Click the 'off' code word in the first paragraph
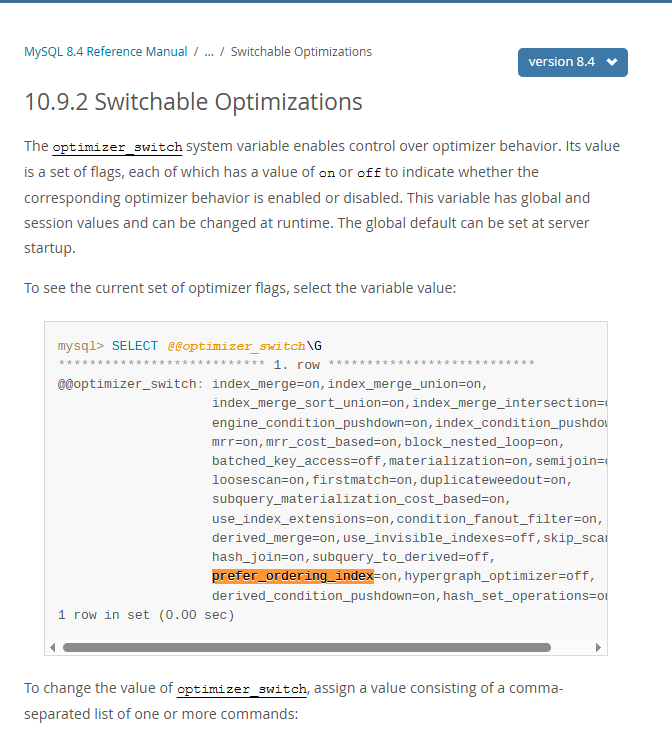Viewport: 672px width, 730px height. point(369,173)
